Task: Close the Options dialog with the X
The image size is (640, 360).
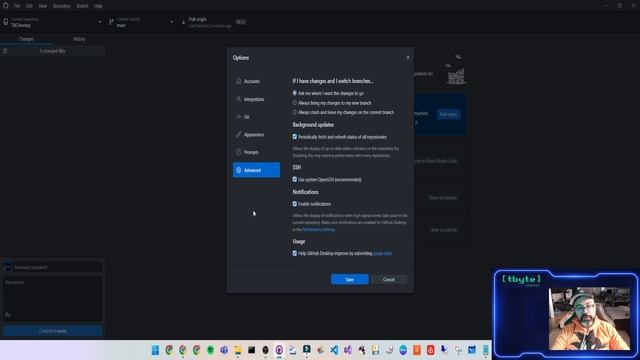Action: [408, 58]
